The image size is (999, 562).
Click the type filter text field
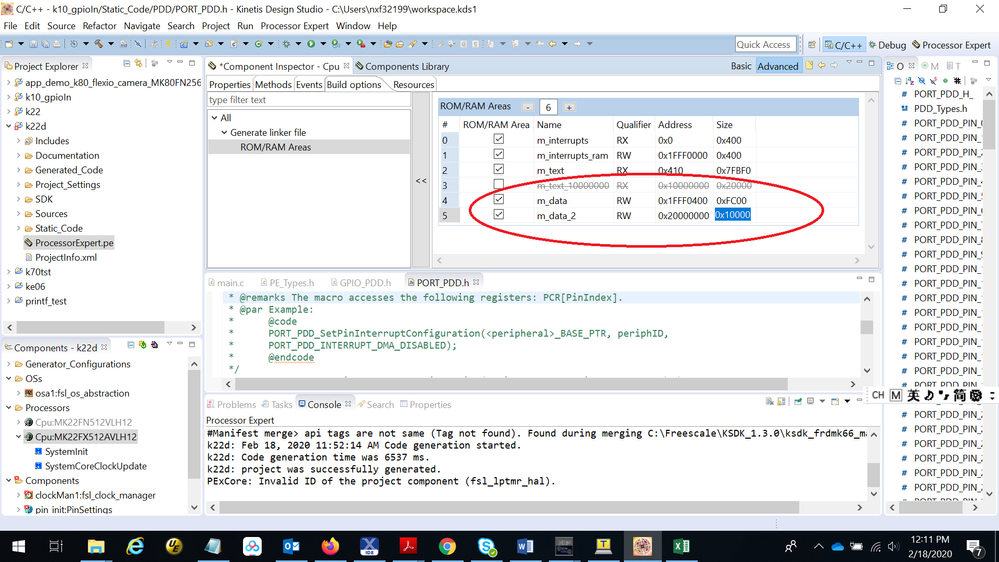pyautogui.click(x=309, y=100)
